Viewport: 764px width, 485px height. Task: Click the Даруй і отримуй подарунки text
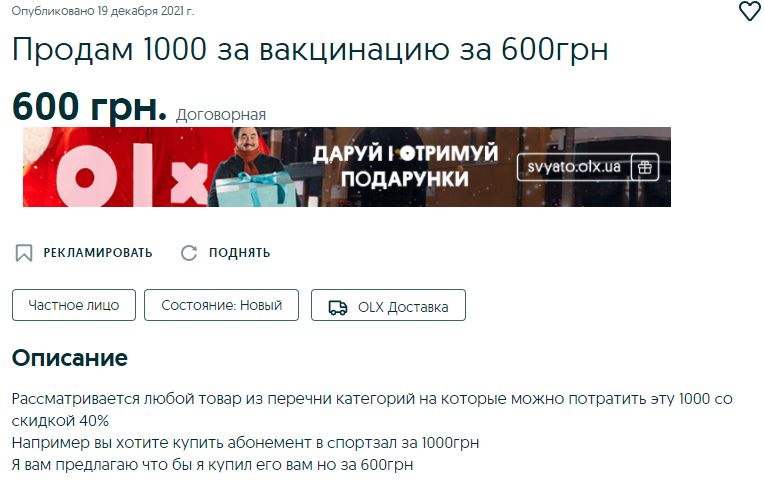coord(405,166)
